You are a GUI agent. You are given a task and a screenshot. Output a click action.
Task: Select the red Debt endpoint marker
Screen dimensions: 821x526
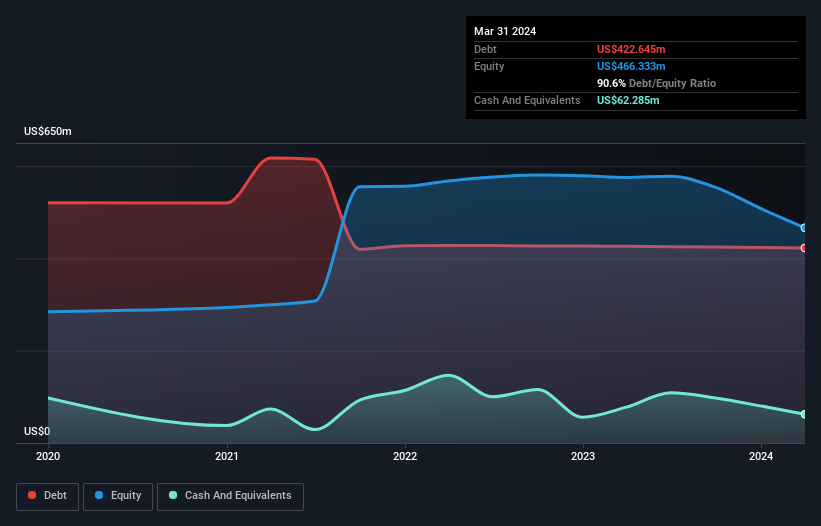tap(804, 248)
